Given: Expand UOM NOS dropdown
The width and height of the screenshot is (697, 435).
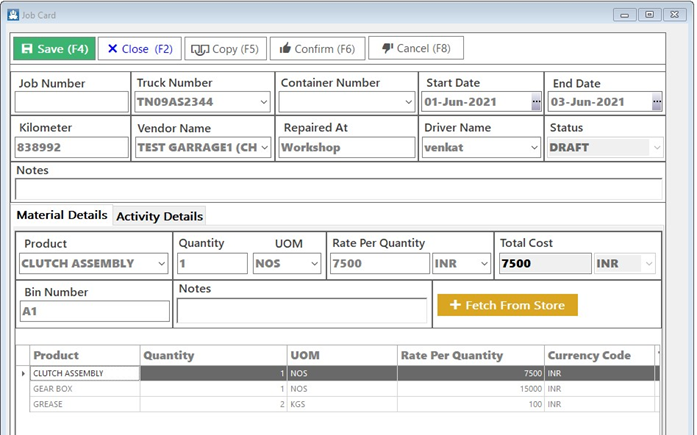Looking at the screenshot, I should [314, 263].
